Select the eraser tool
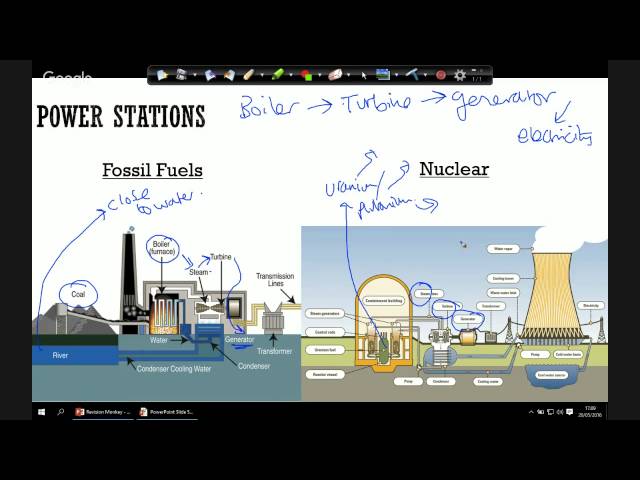The image size is (640, 480). coord(335,75)
